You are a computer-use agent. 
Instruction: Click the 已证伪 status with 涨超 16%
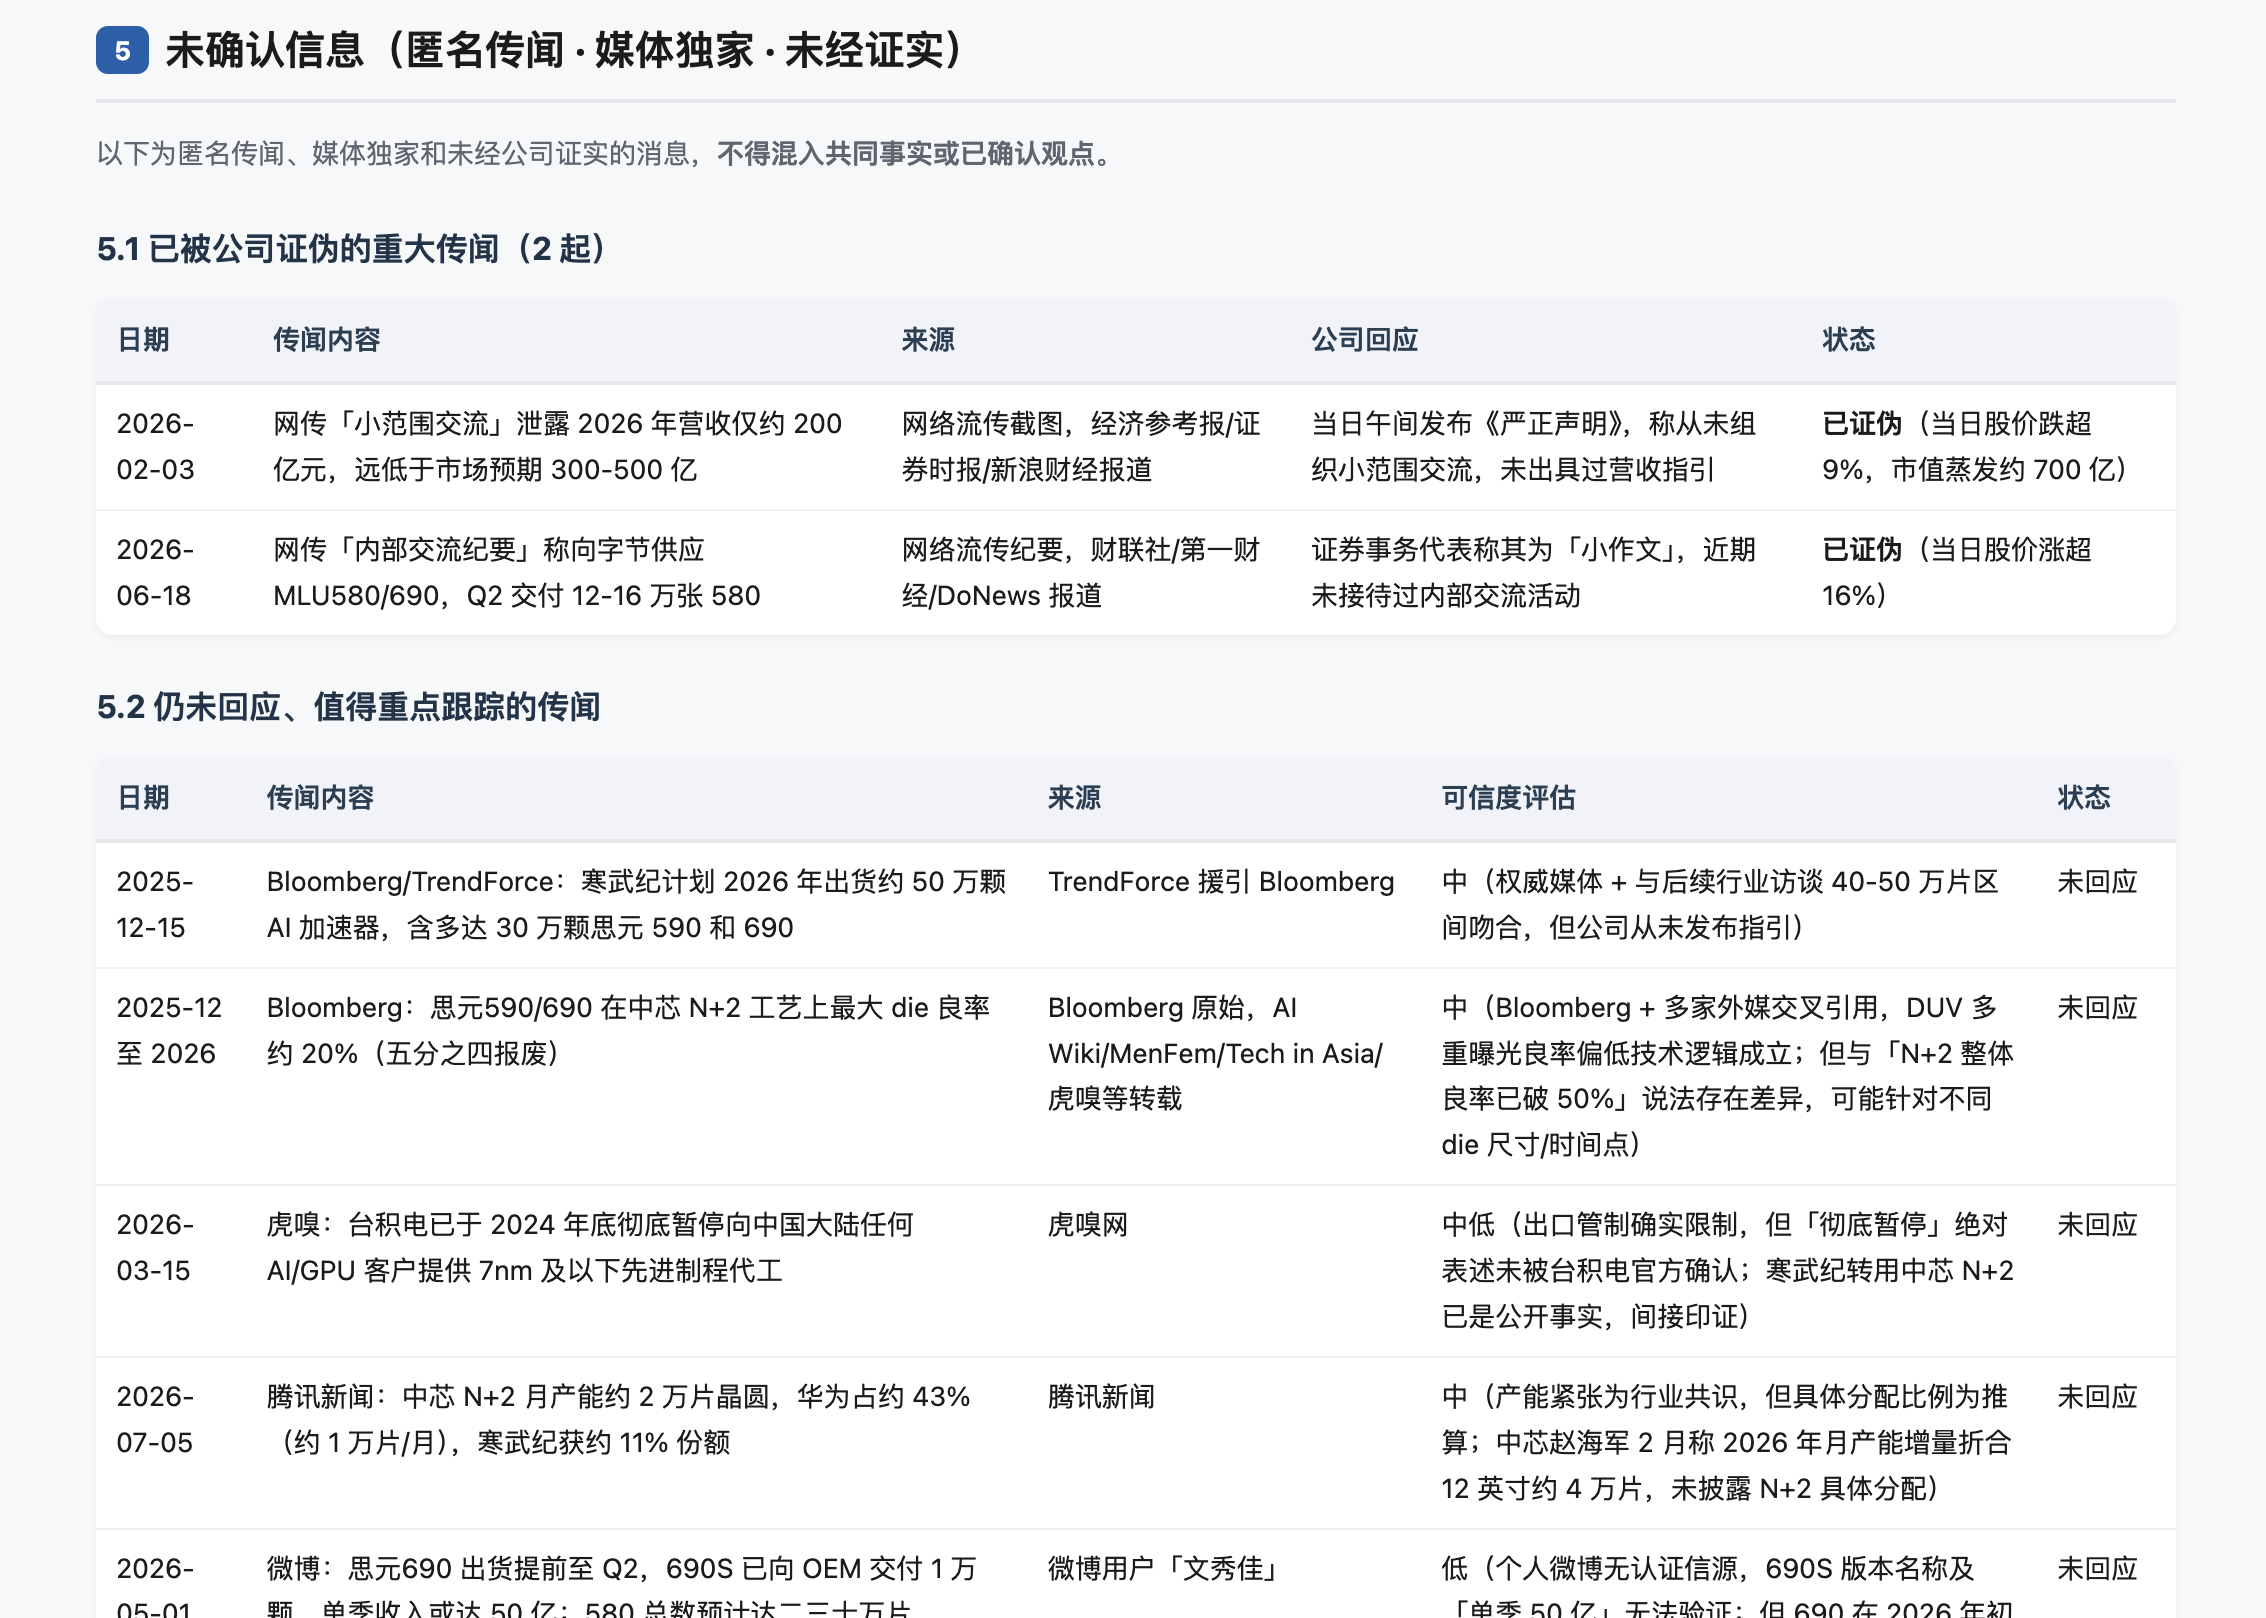click(1956, 572)
